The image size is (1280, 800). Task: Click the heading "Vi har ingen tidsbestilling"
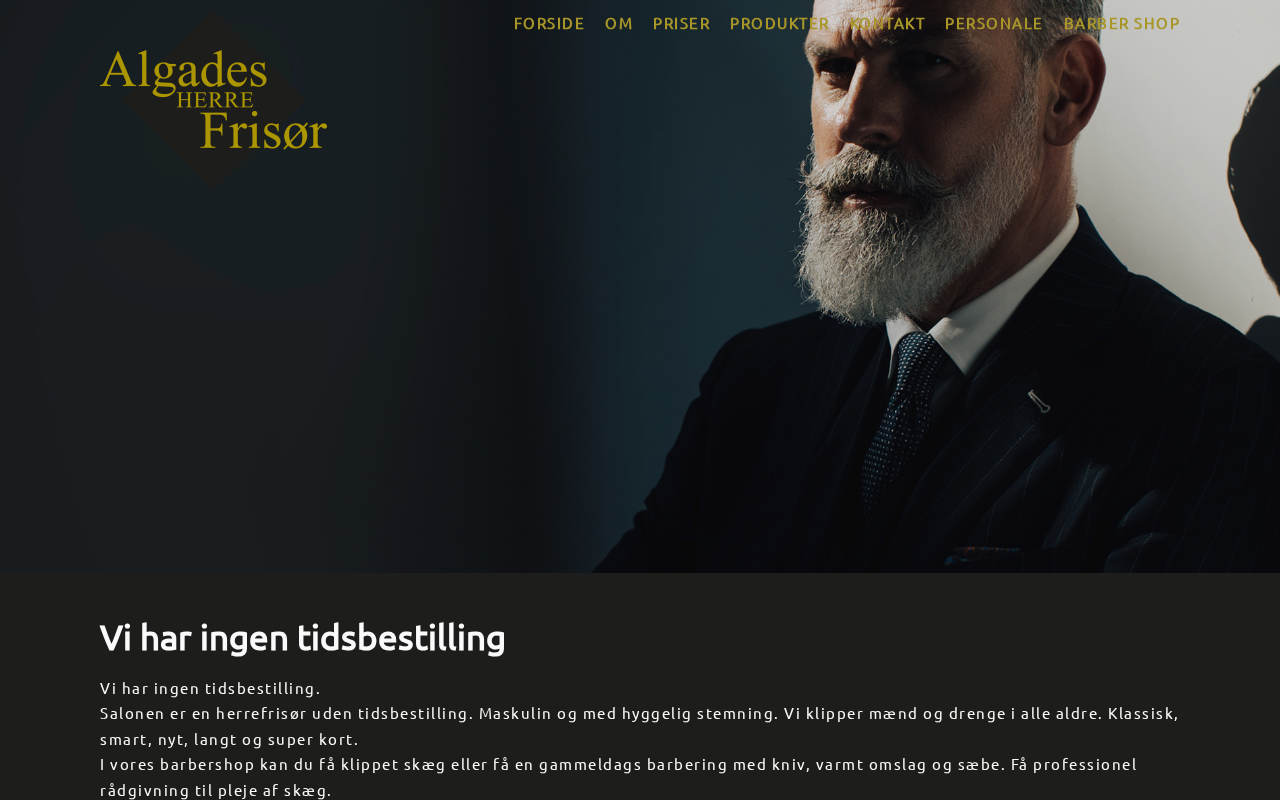(303, 637)
